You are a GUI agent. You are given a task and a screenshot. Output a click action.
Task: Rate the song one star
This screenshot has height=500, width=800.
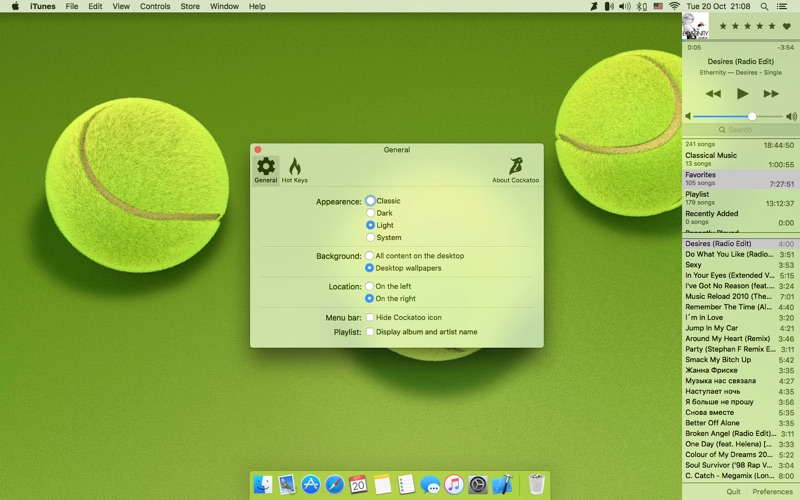723,26
